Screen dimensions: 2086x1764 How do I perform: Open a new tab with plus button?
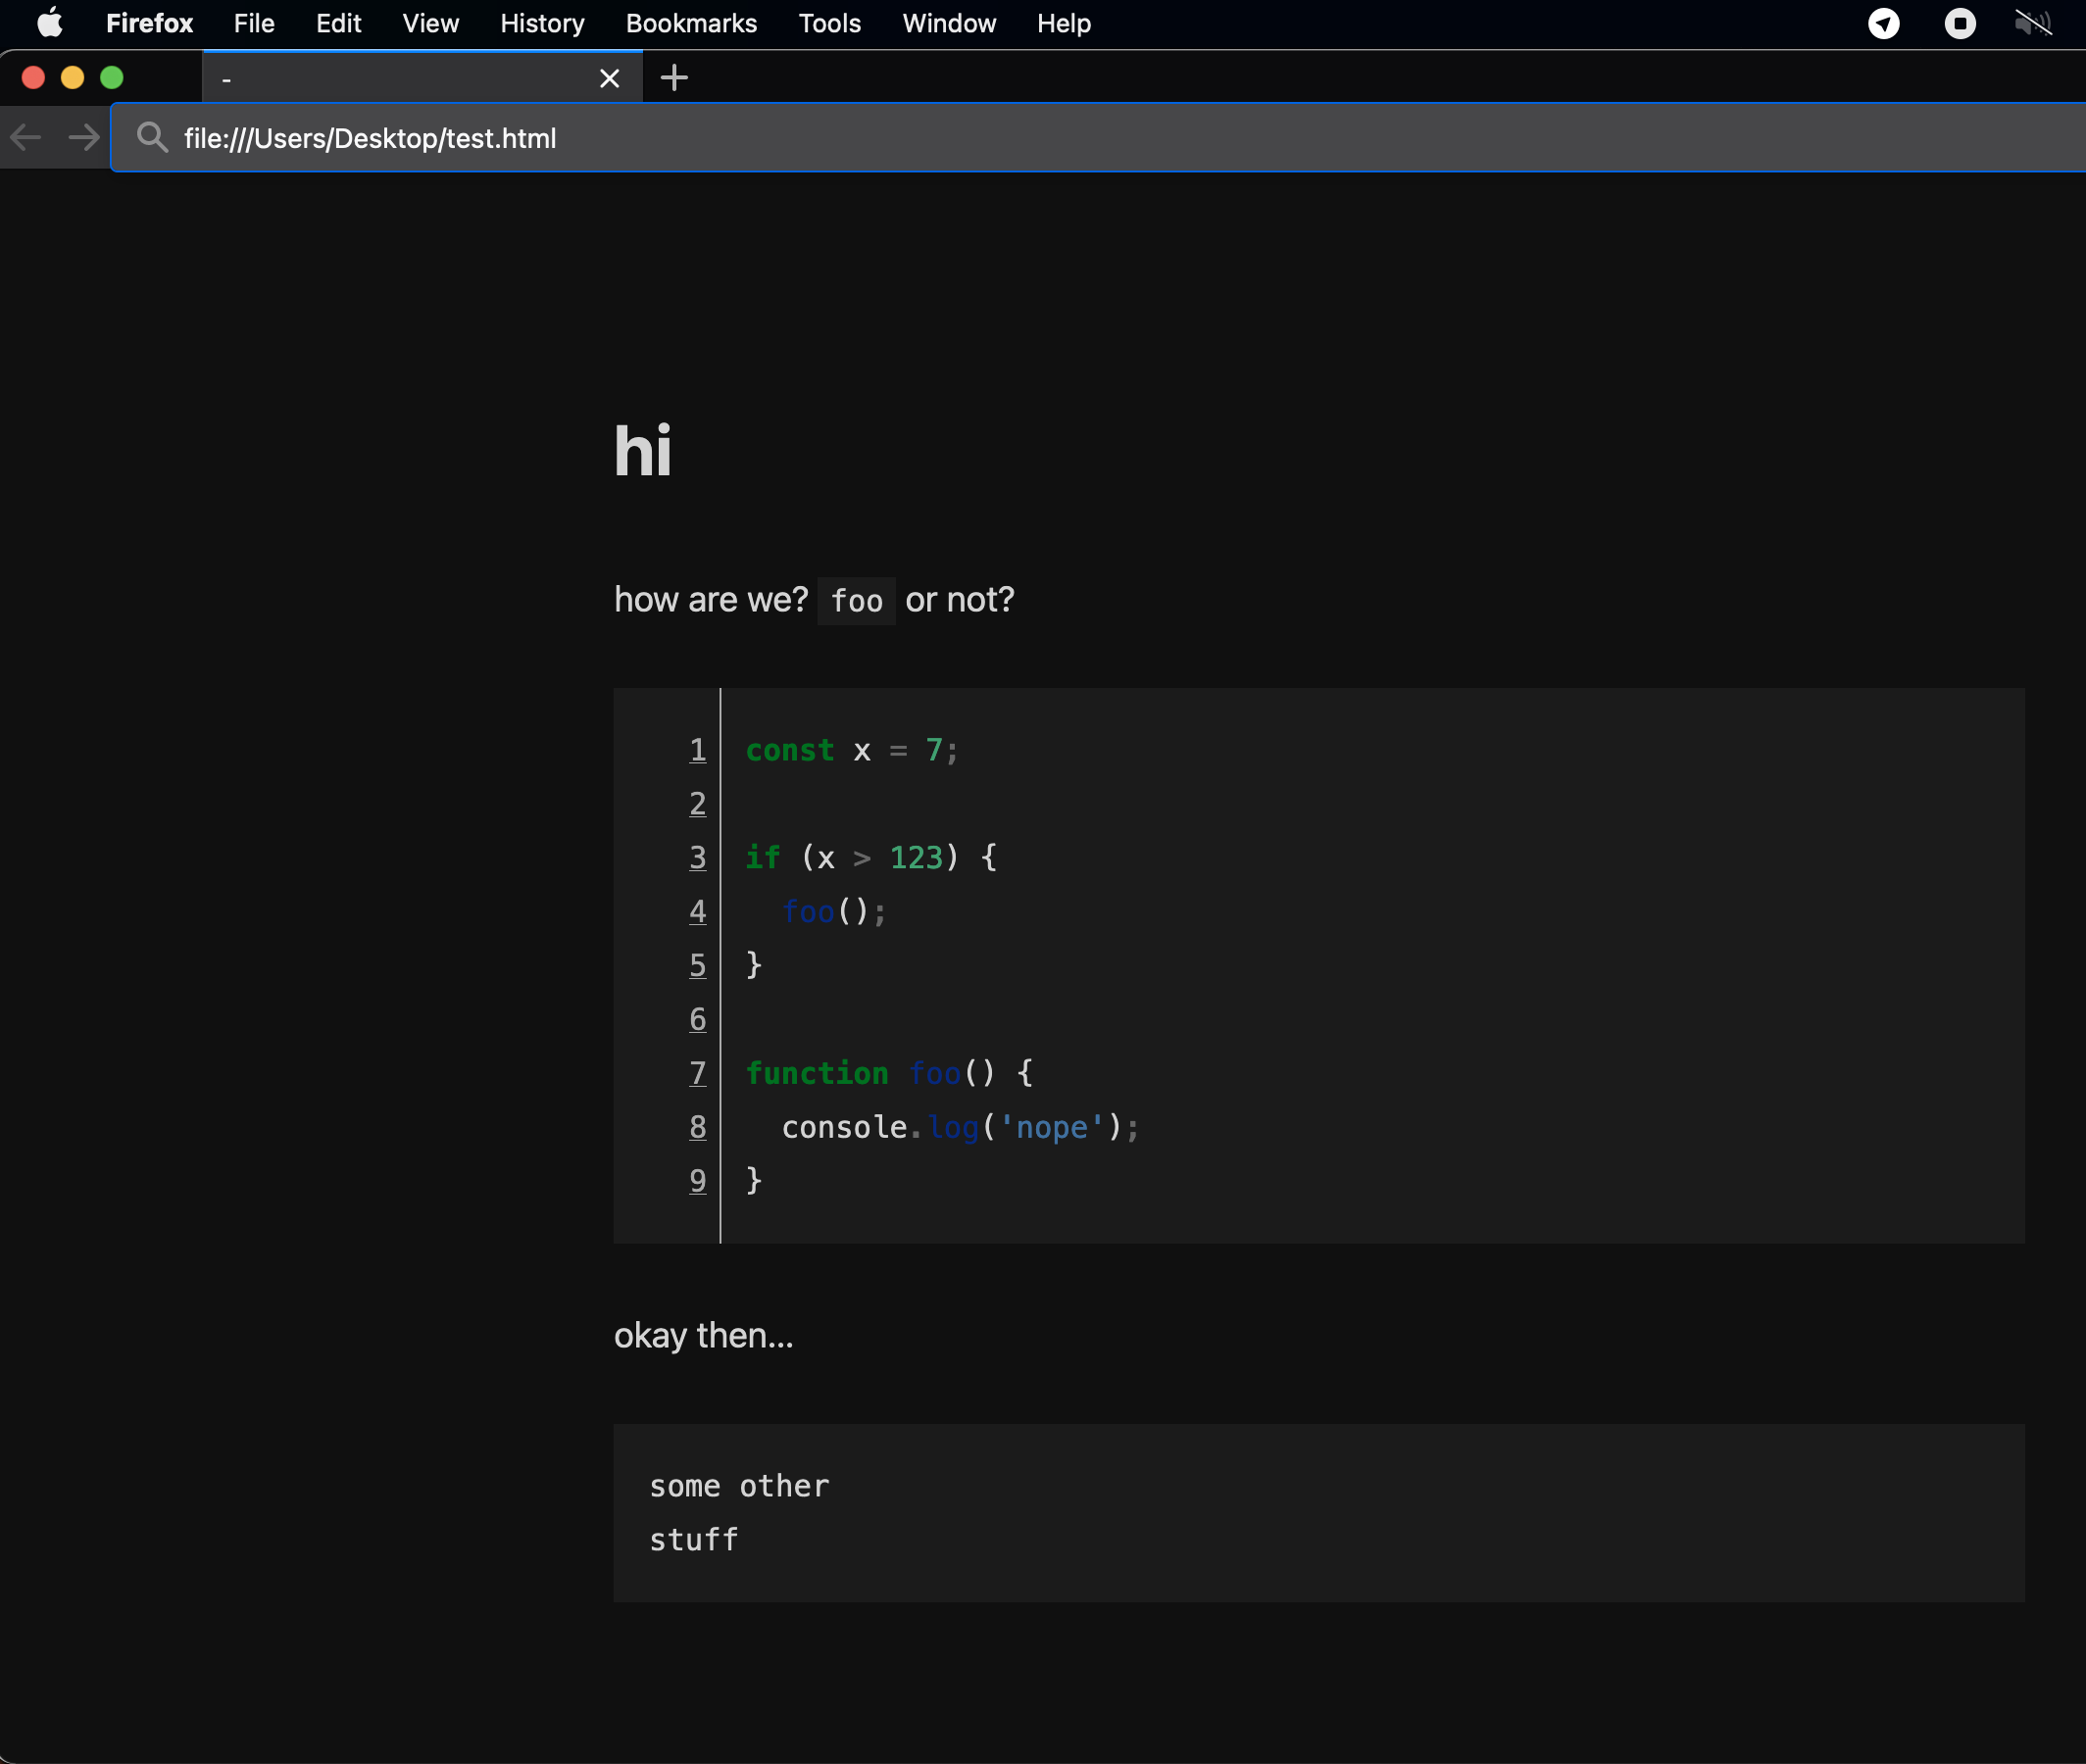[674, 78]
